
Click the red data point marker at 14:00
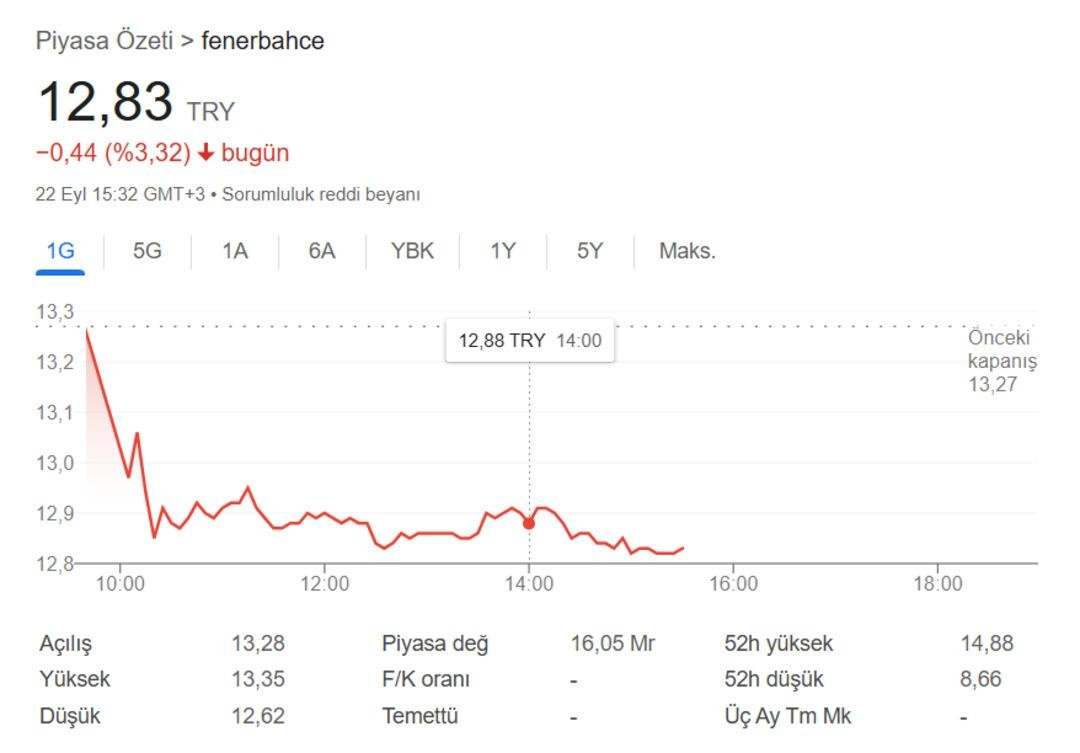(x=529, y=524)
